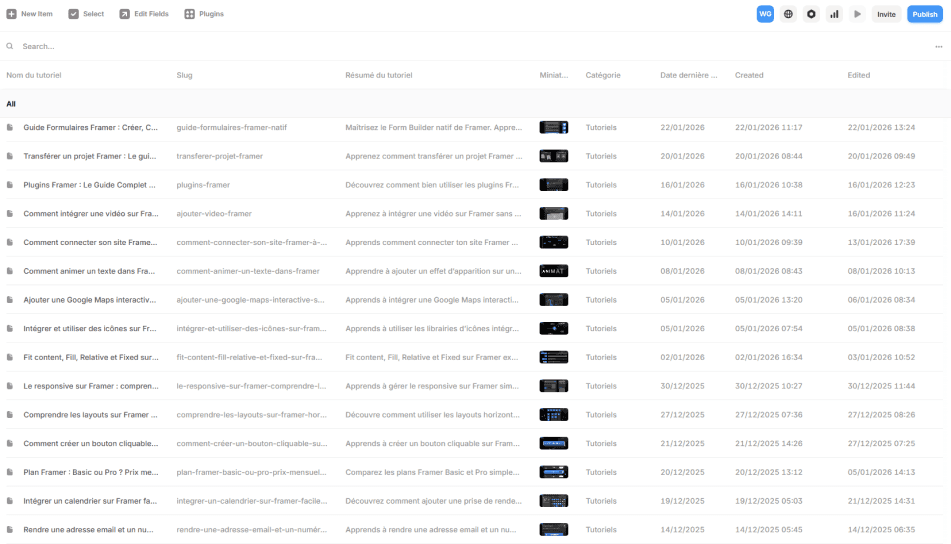Screen dimensions: 951x544
Task: Click the Résumé du tutoriel column header
Action: pyautogui.click(x=379, y=75)
